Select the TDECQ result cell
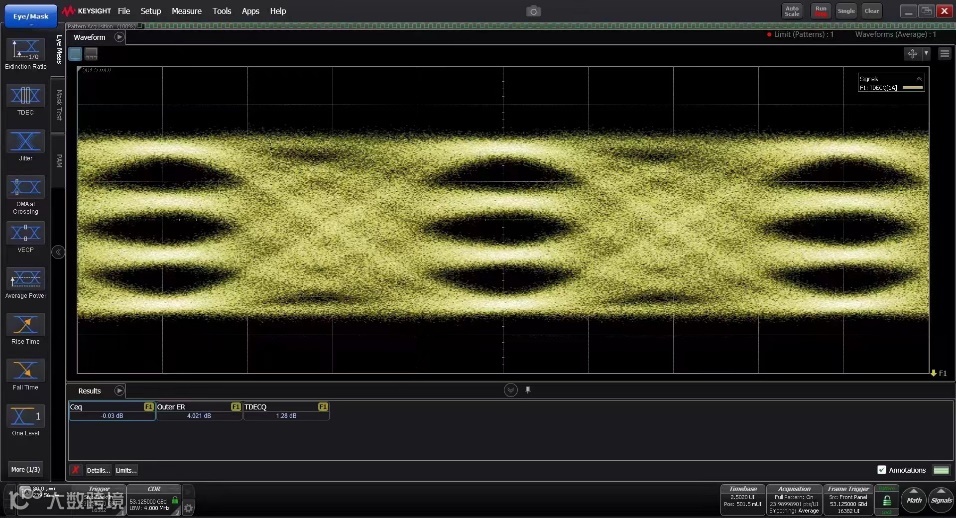 (287, 411)
